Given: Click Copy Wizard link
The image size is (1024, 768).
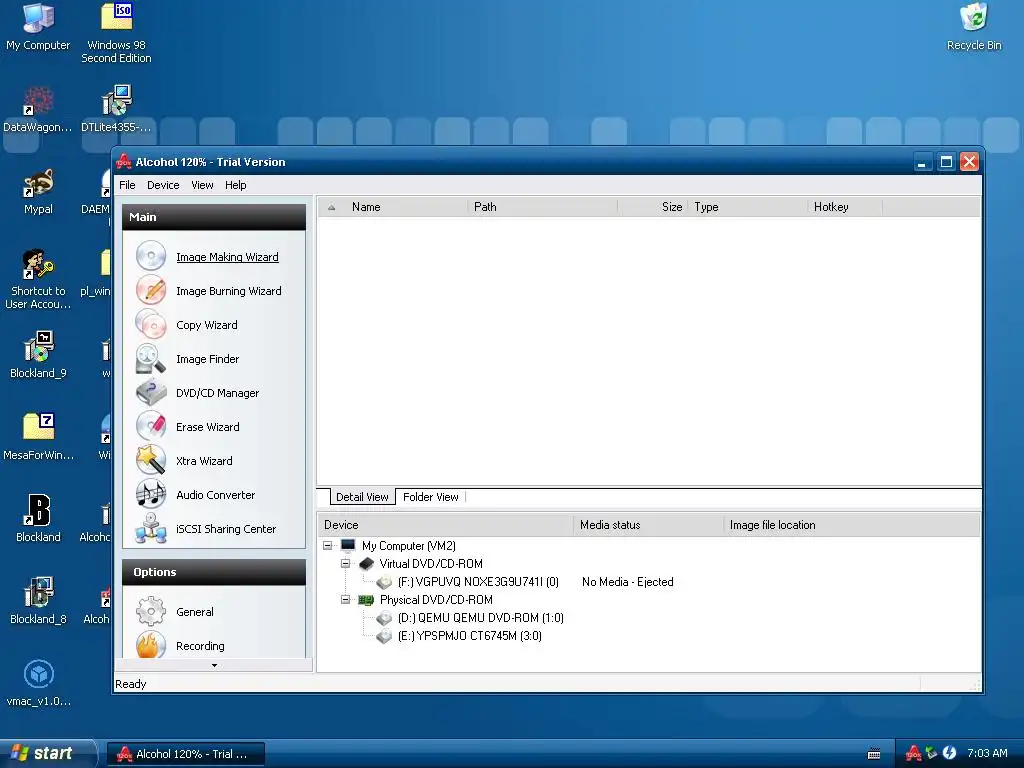Looking at the screenshot, I should pos(207,325).
